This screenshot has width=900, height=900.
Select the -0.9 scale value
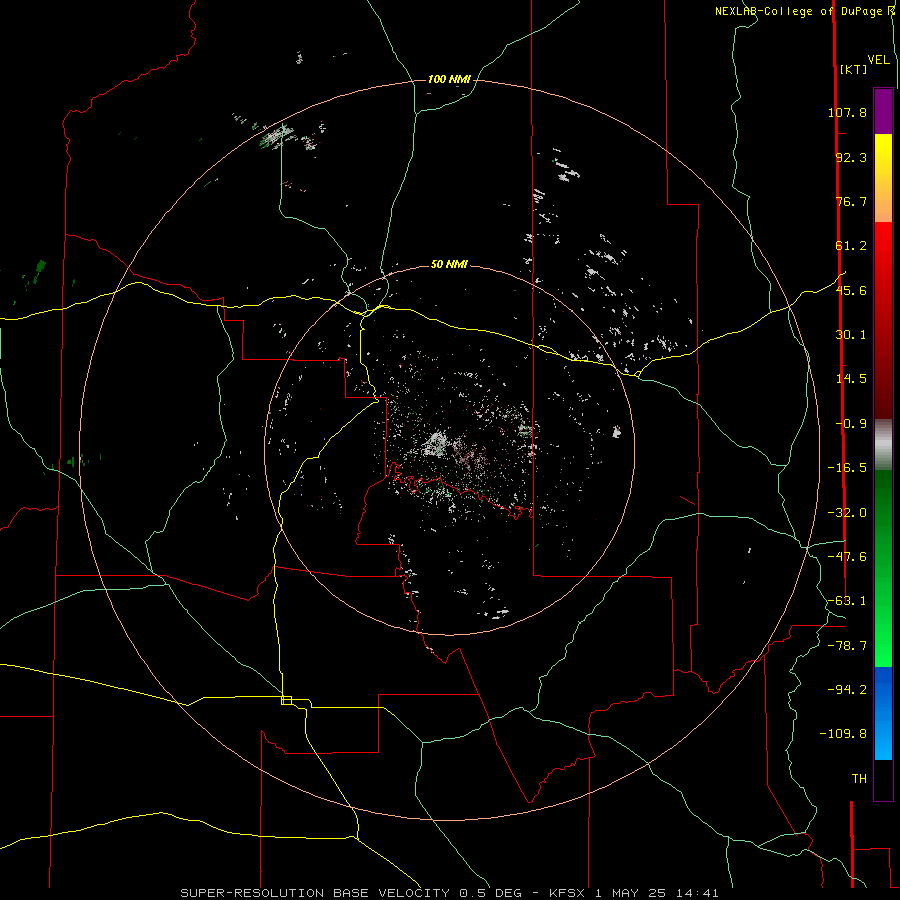click(x=851, y=424)
